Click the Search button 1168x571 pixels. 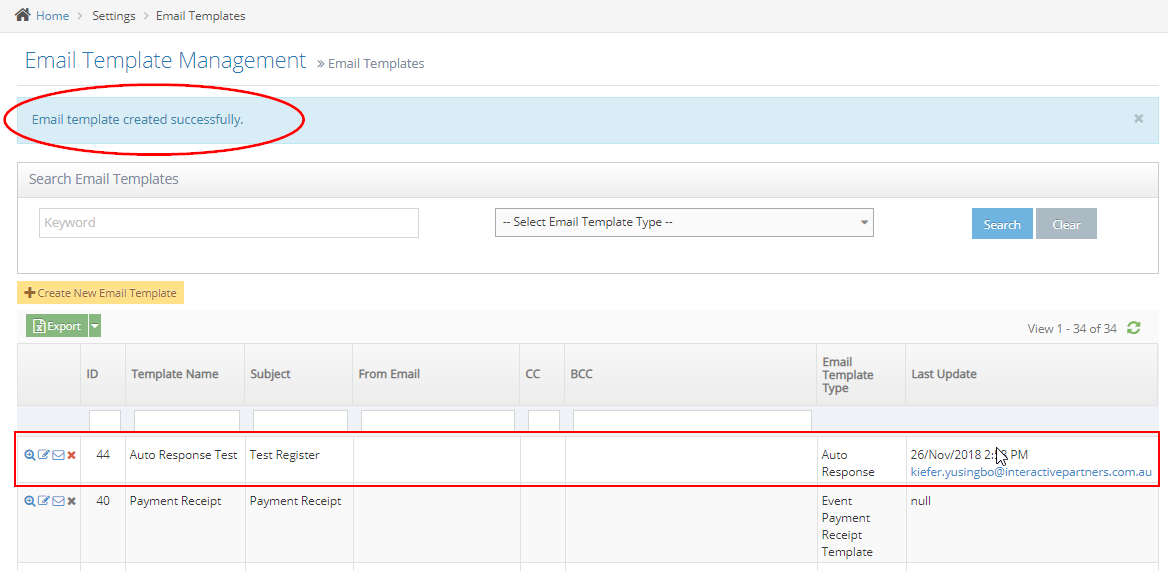coord(1001,224)
